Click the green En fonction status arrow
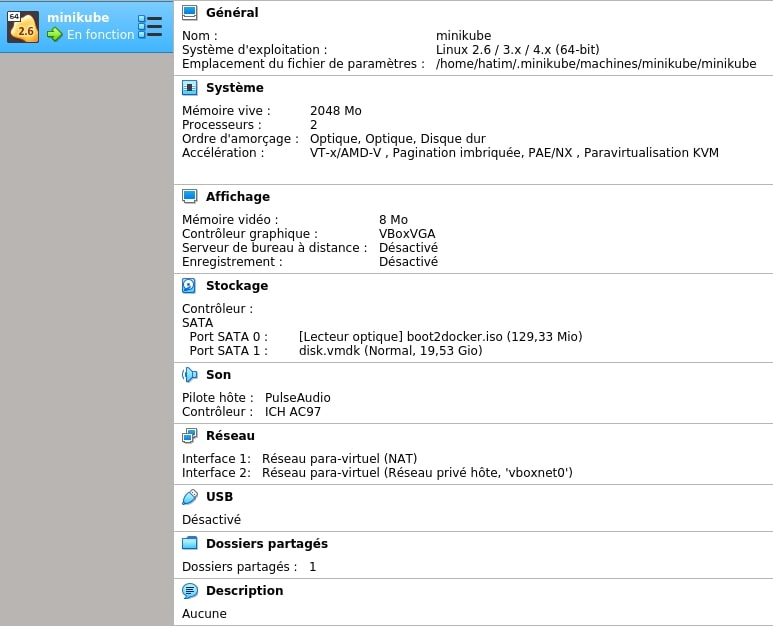This screenshot has width=773, height=626. (x=54, y=35)
